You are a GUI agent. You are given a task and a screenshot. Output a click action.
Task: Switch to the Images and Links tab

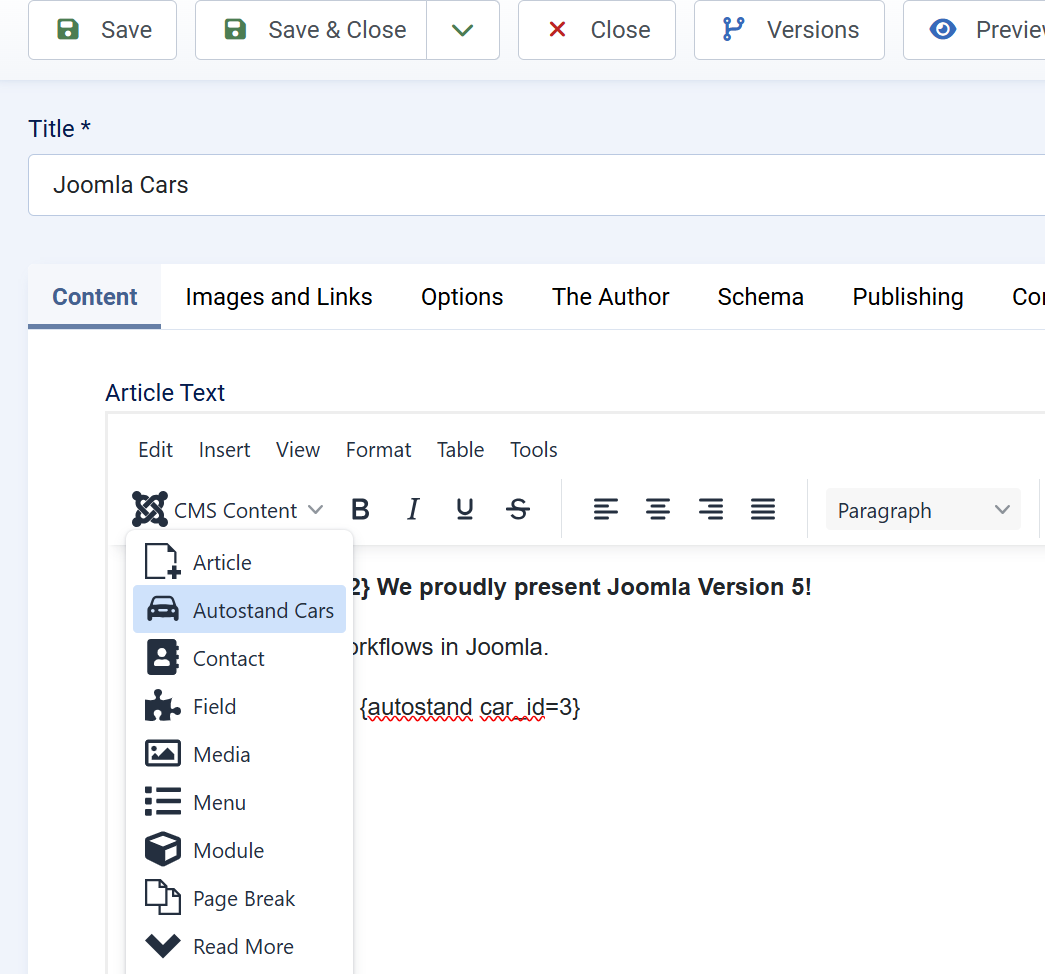[x=279, y=297]
